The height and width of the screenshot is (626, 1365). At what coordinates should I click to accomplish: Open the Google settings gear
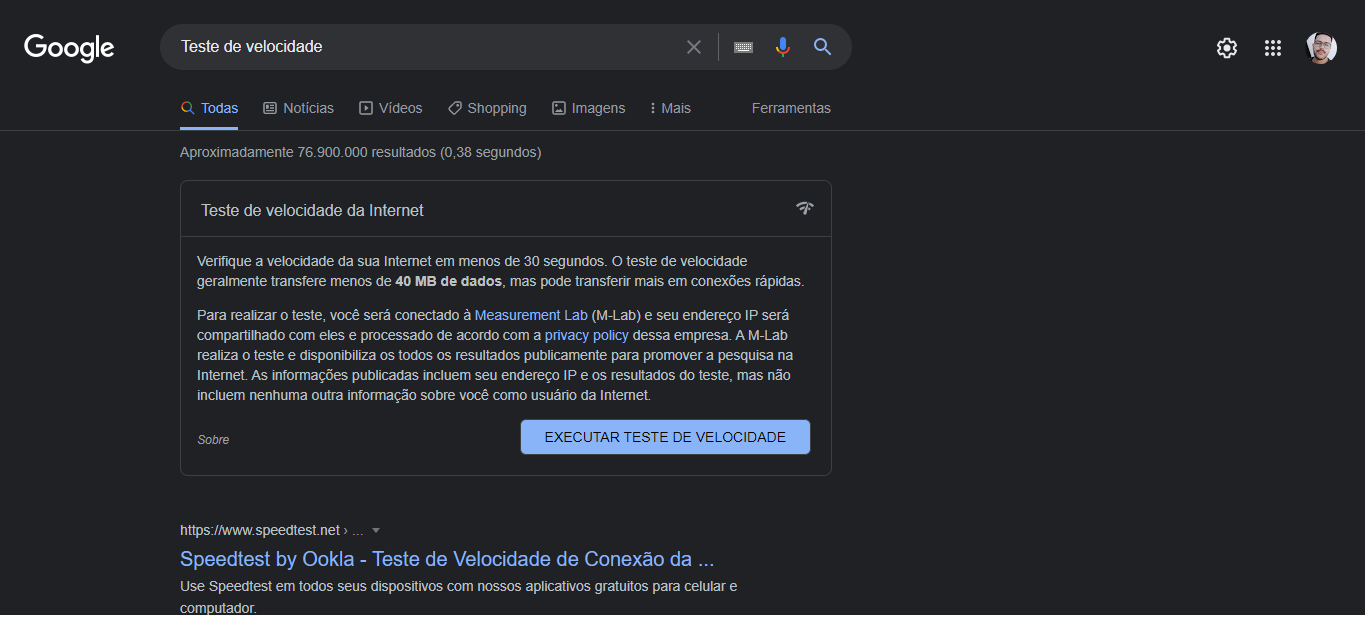pos(1226,48)
